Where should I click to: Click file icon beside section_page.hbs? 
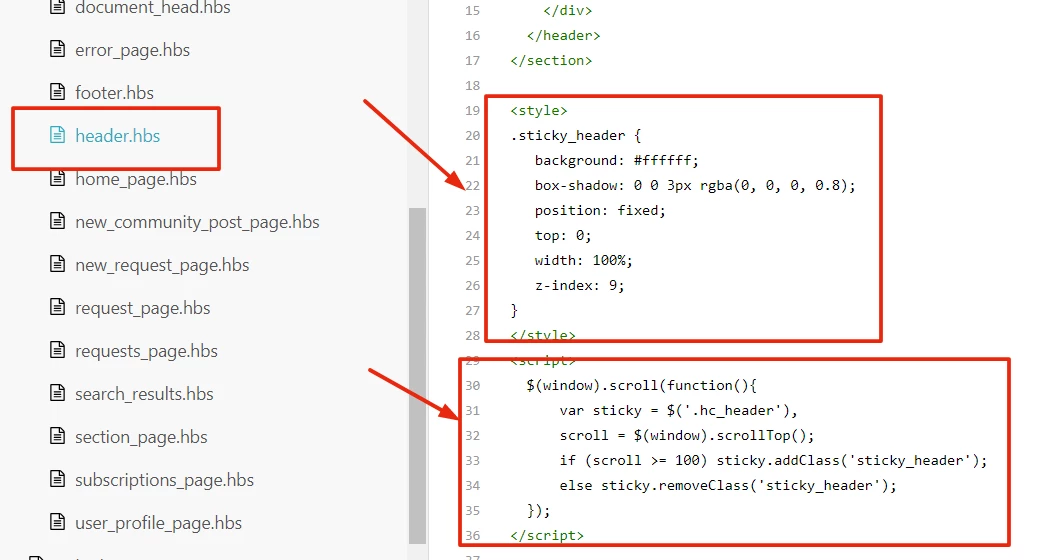[x=58, y=436]
